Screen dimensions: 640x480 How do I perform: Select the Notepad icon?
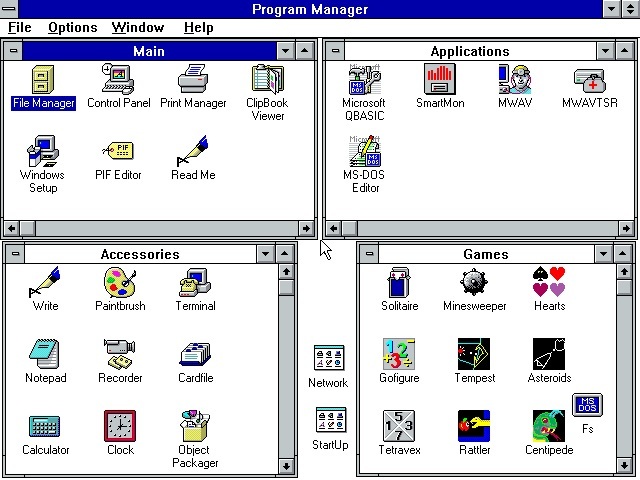point(45,354)
